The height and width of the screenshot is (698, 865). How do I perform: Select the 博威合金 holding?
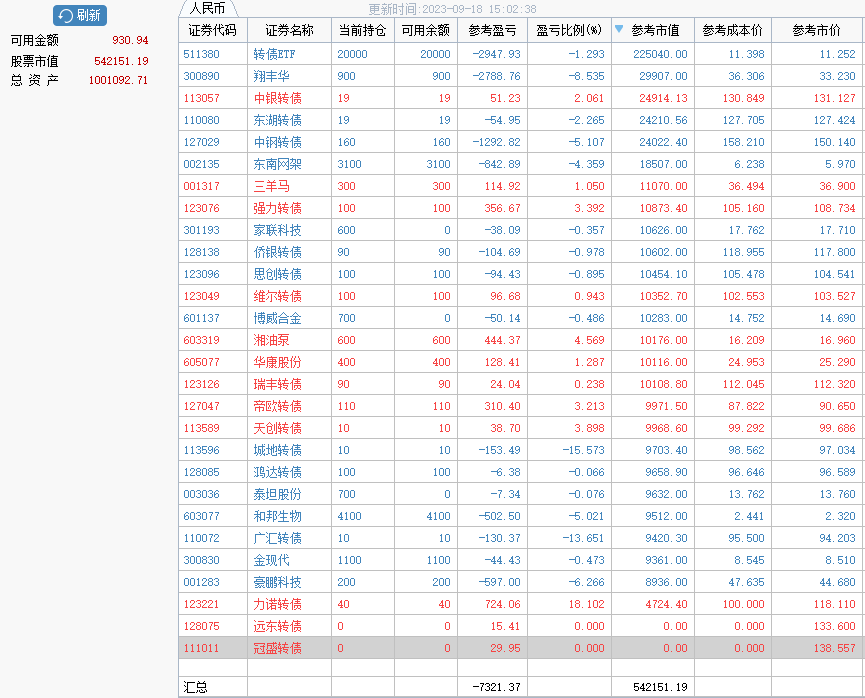pyautogui.click(x=277, y=318)
